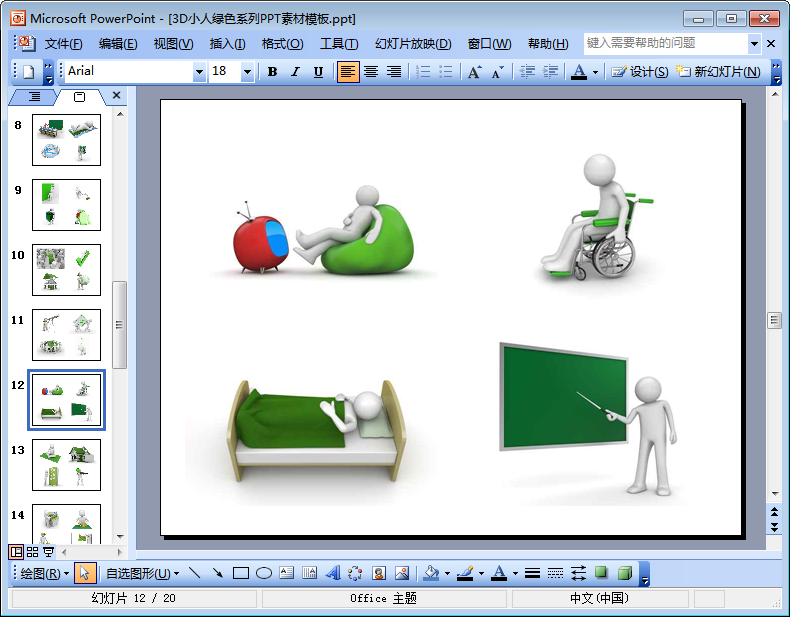
Task: Toggle Align Right button
Action: pos(393,72)
